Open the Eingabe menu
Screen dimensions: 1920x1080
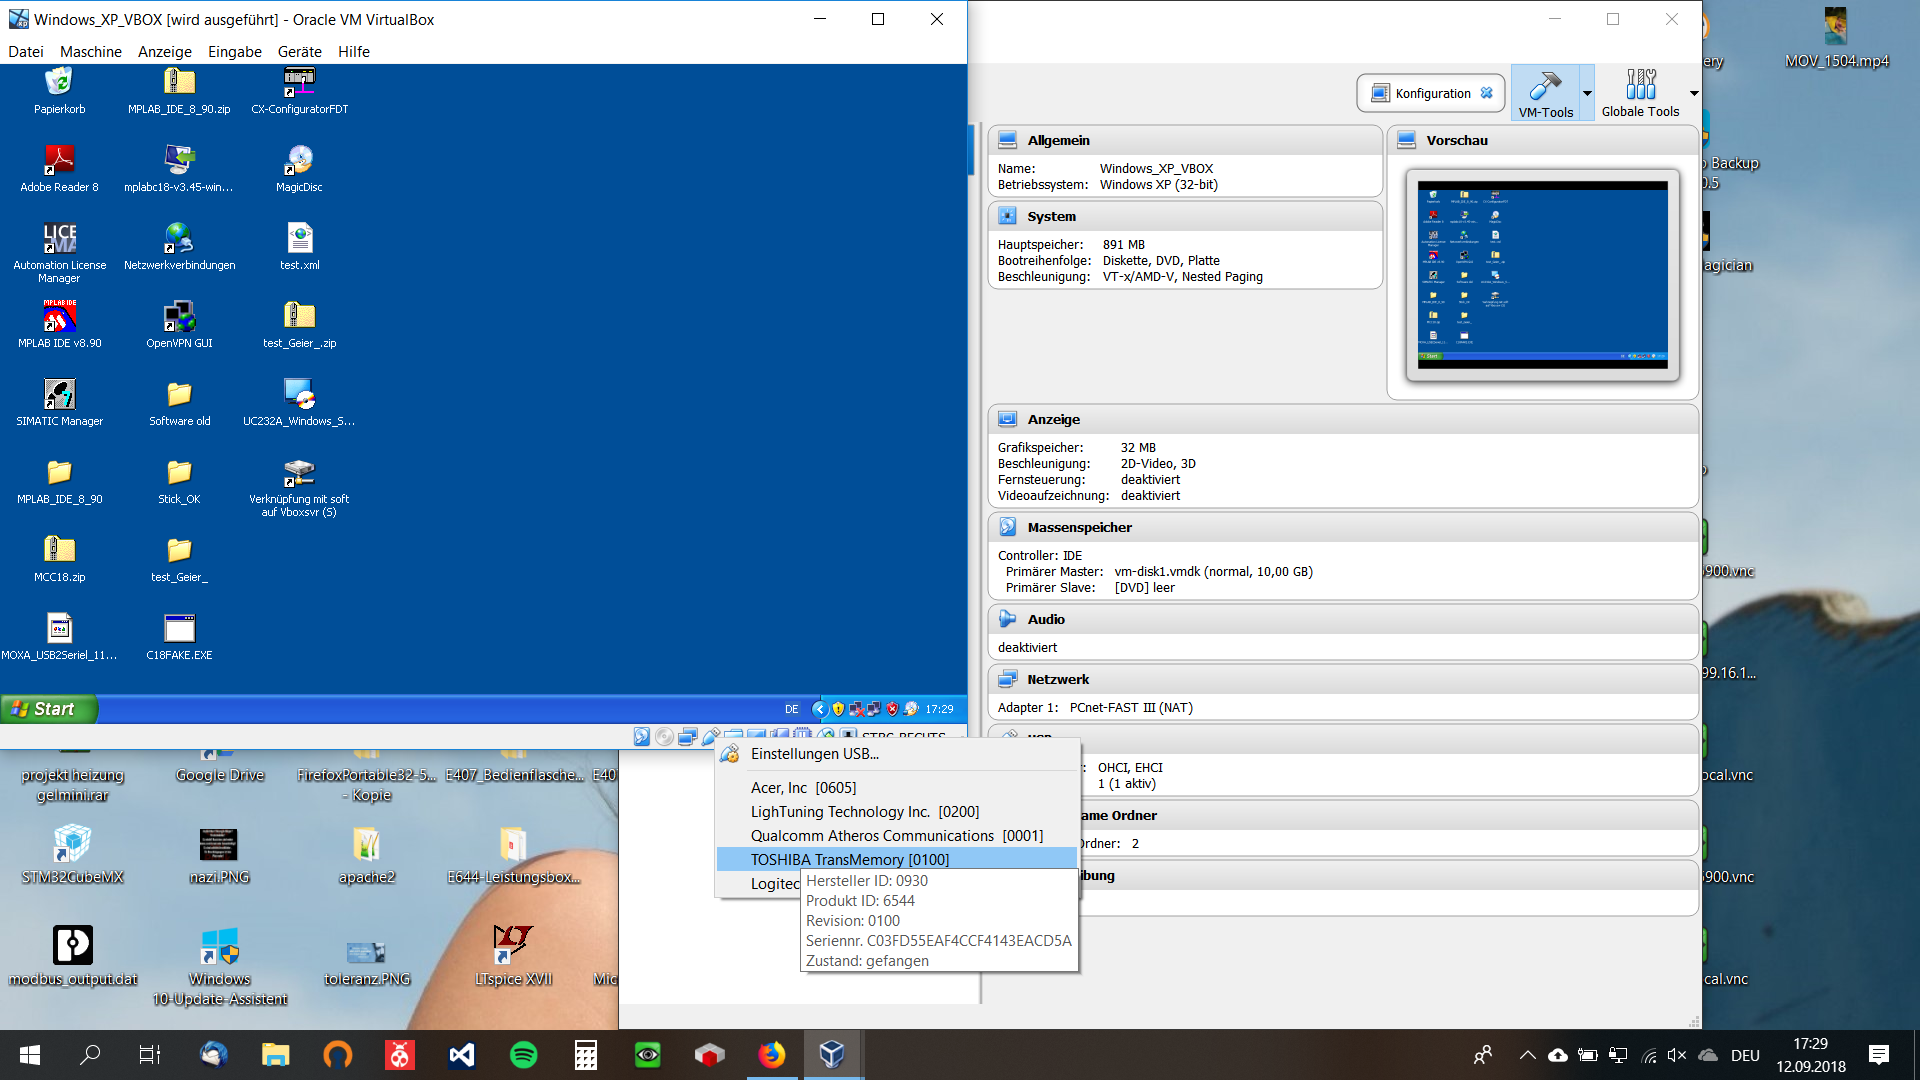tap(235, 51)
